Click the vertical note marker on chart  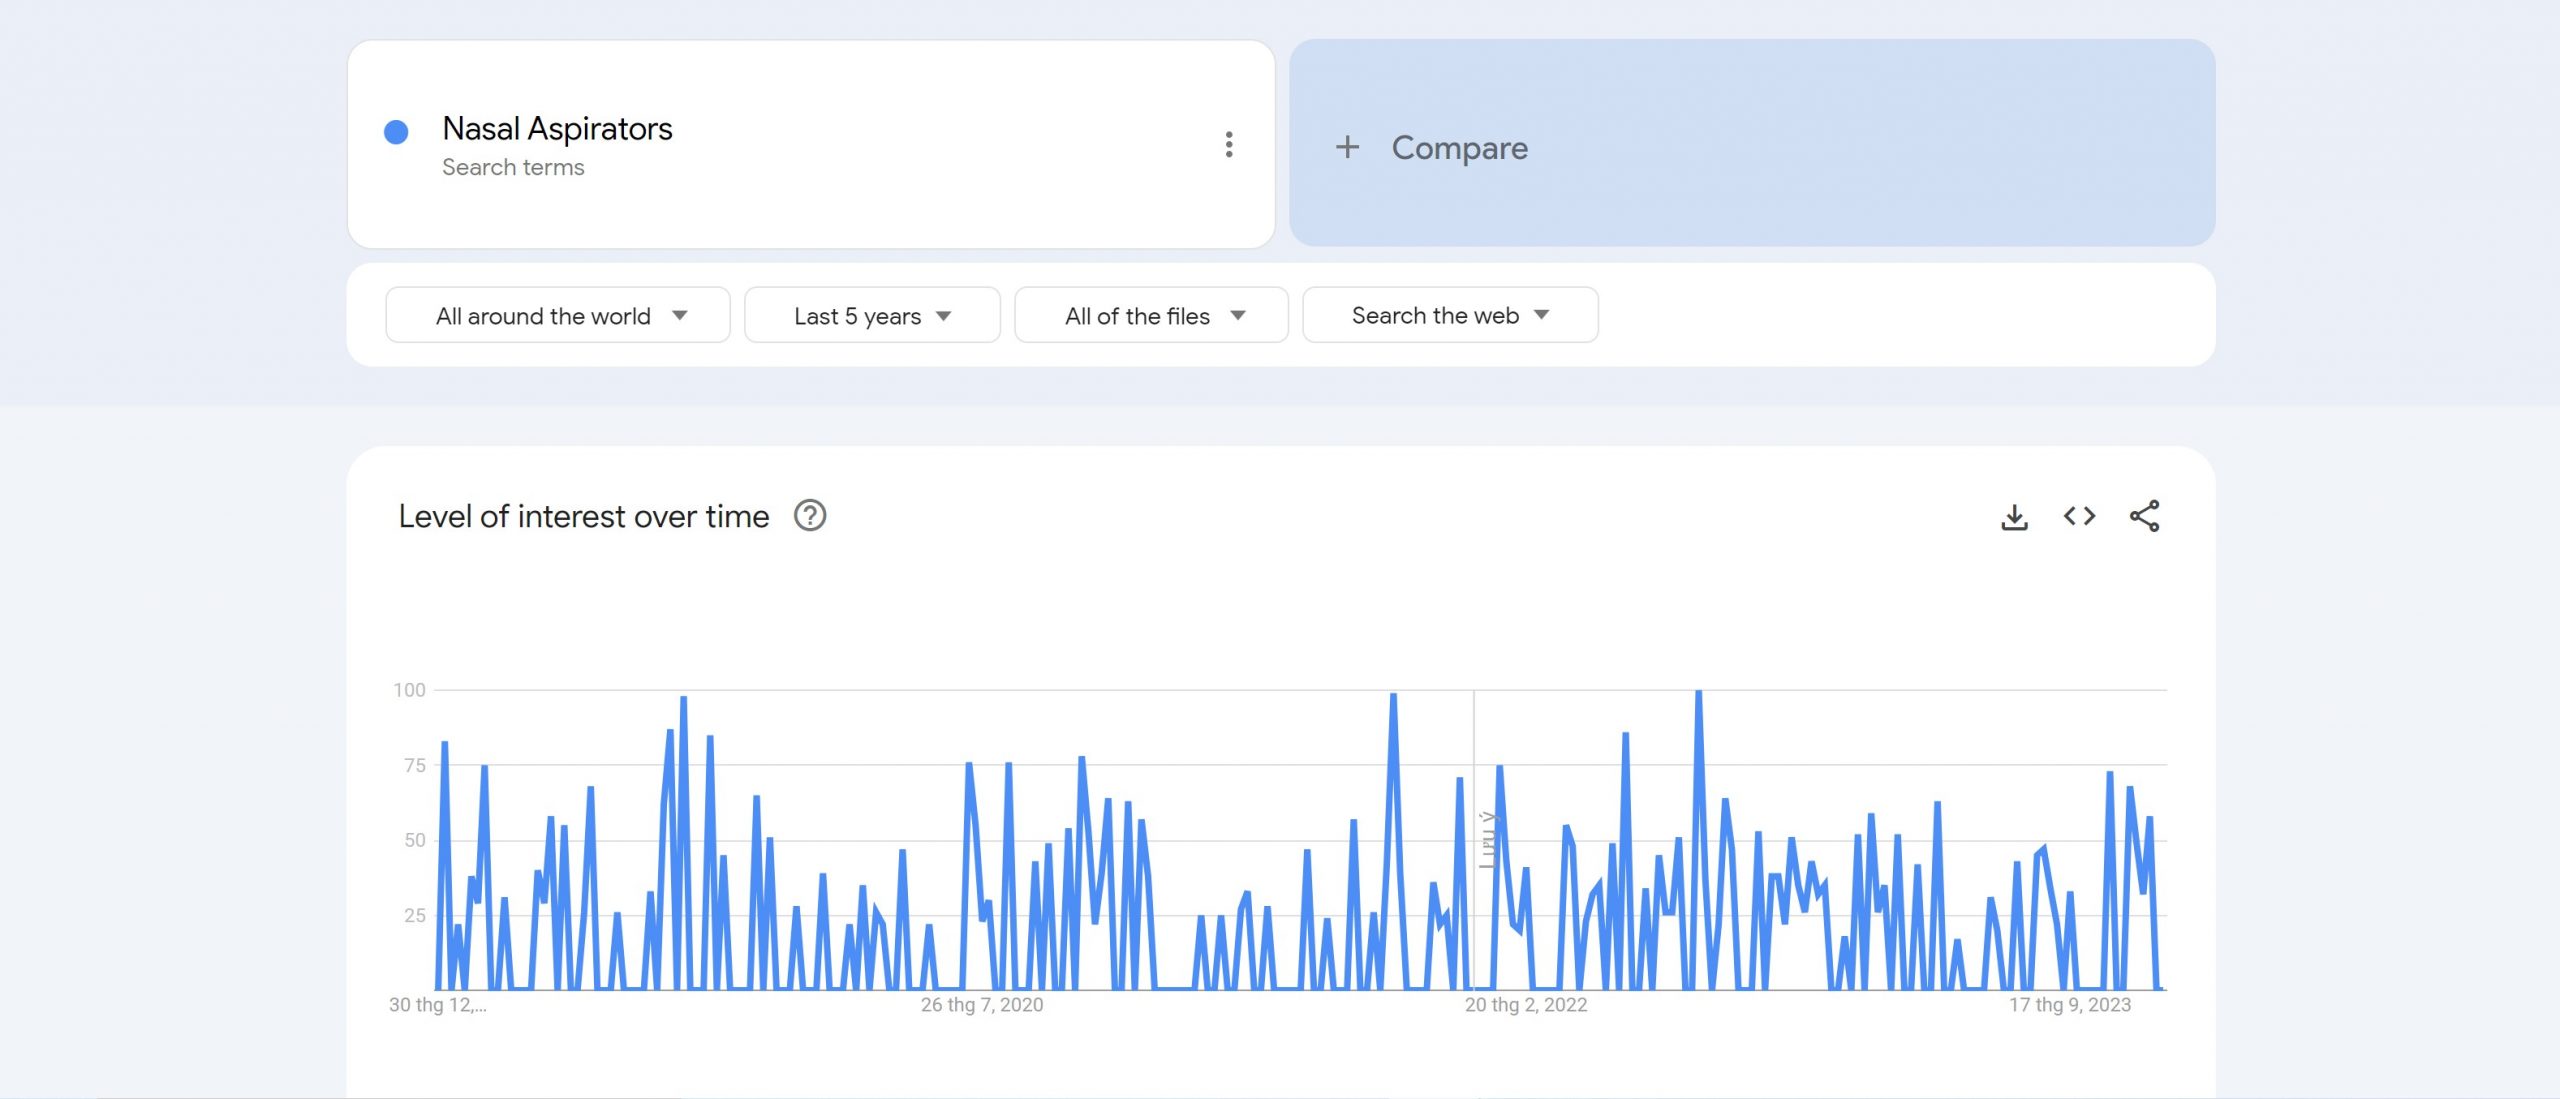[1487, 840]
